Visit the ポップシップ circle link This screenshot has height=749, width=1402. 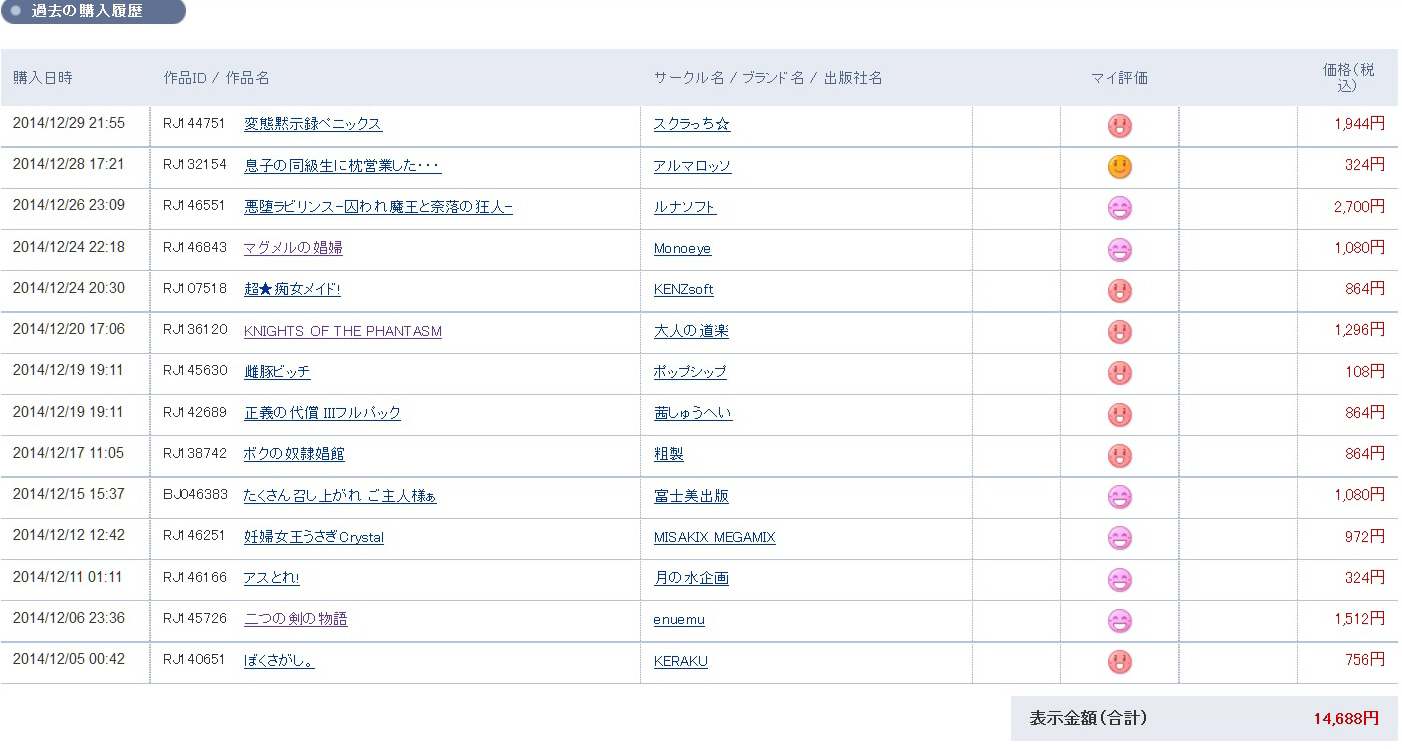point(690,372)
